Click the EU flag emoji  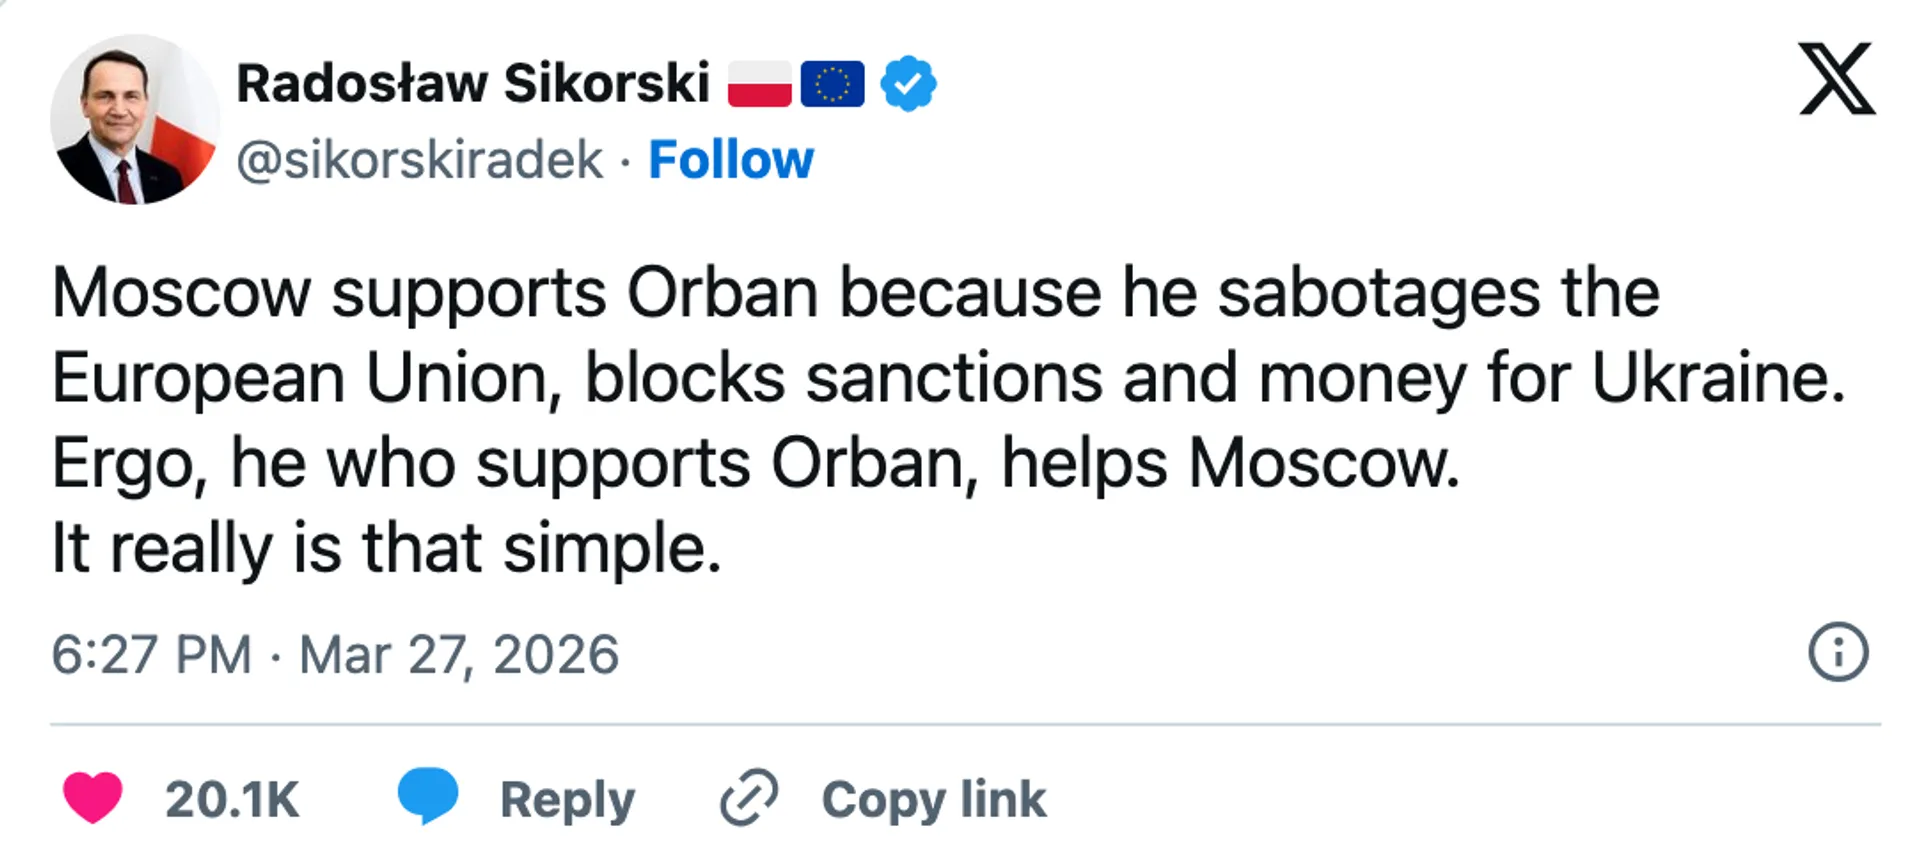pos(832,83)
